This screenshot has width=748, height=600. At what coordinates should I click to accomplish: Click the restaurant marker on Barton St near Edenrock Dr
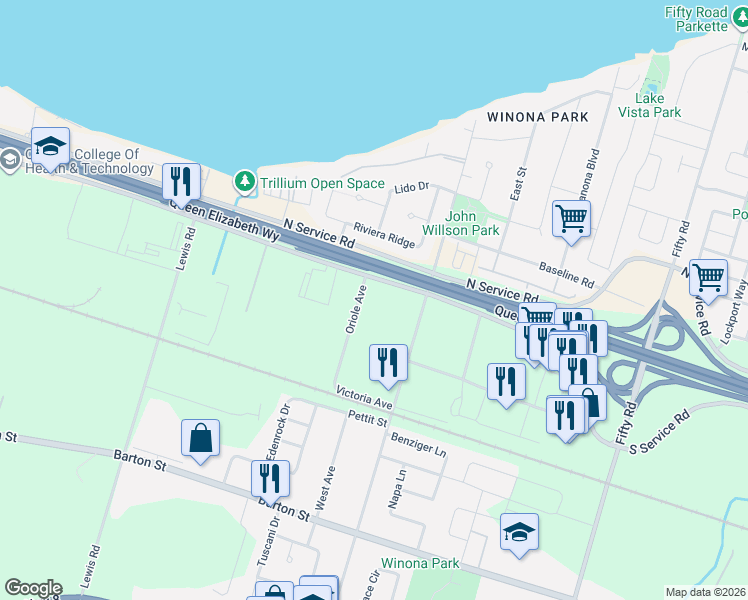click(270, 479)
